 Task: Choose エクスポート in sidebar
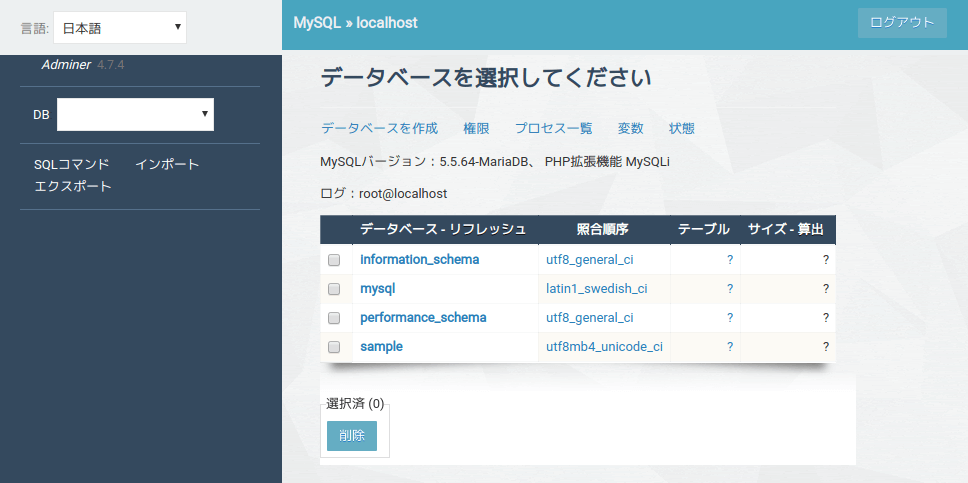coord(73,186)
